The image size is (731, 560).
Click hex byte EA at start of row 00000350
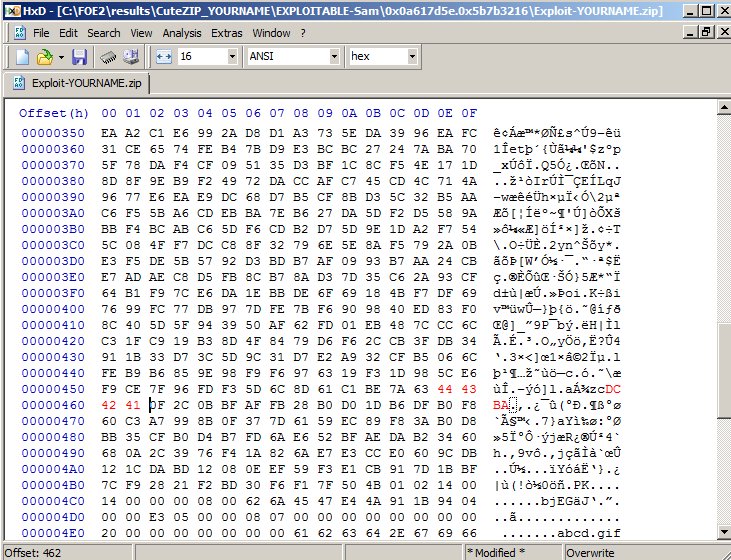[109, 133]
